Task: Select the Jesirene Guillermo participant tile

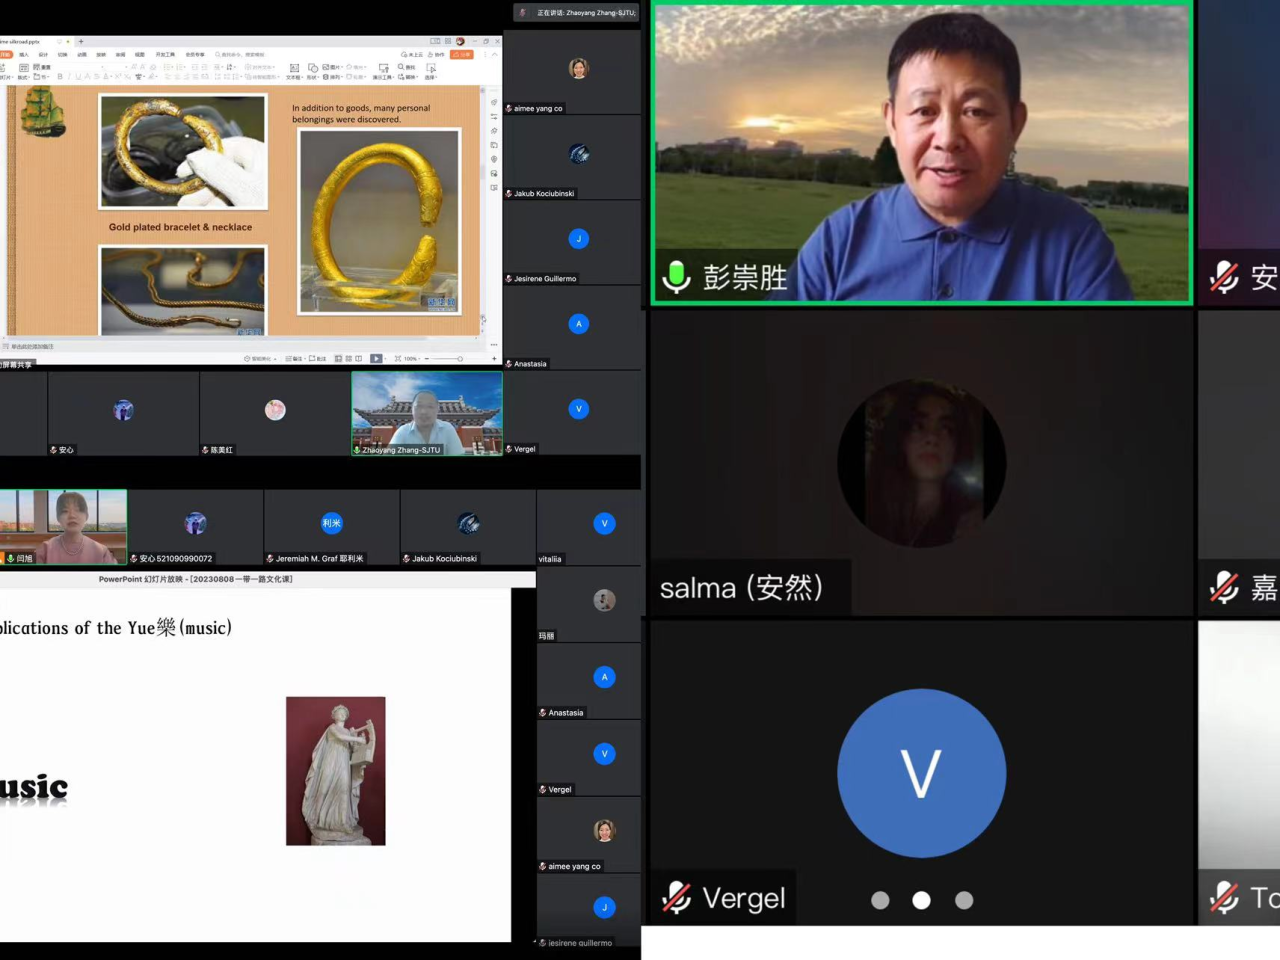Action: pos(572,243)
